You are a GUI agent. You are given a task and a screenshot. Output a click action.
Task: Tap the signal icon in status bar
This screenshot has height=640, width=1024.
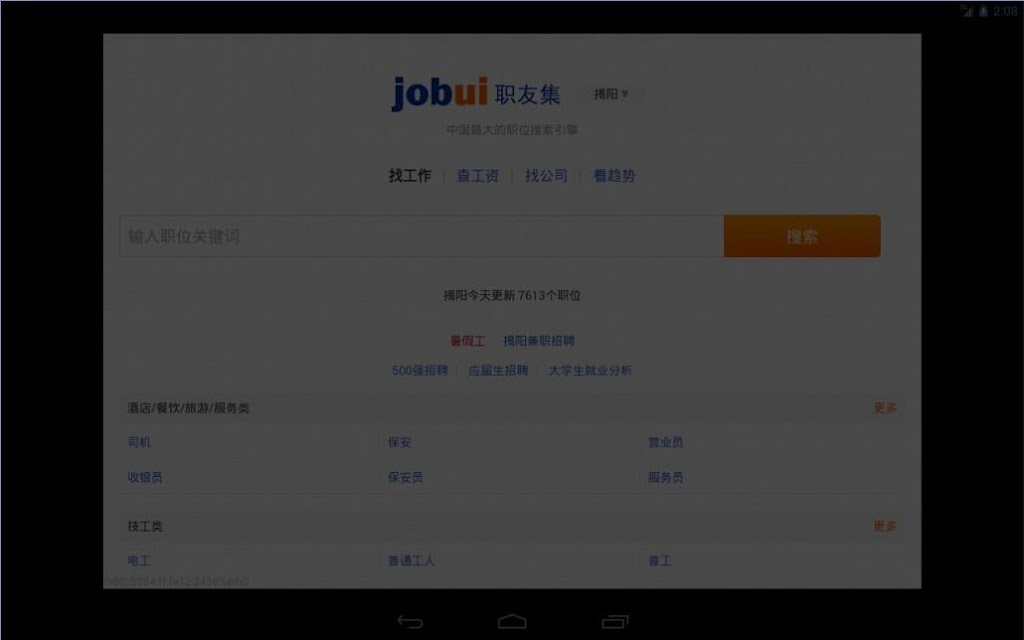(x=967, y=10)
